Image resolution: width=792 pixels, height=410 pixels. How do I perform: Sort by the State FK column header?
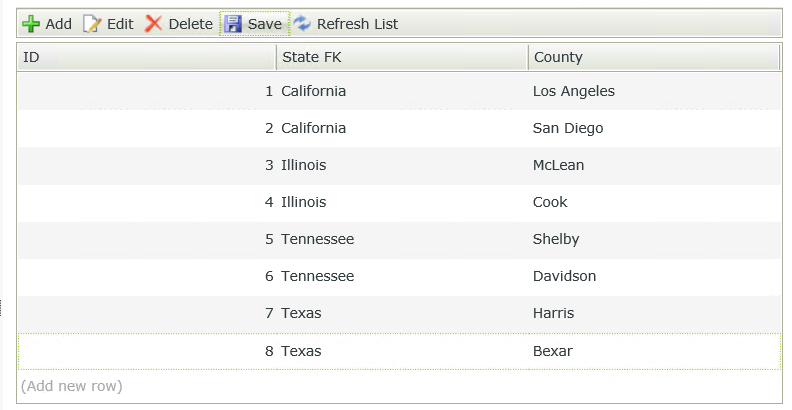(402, 58)
